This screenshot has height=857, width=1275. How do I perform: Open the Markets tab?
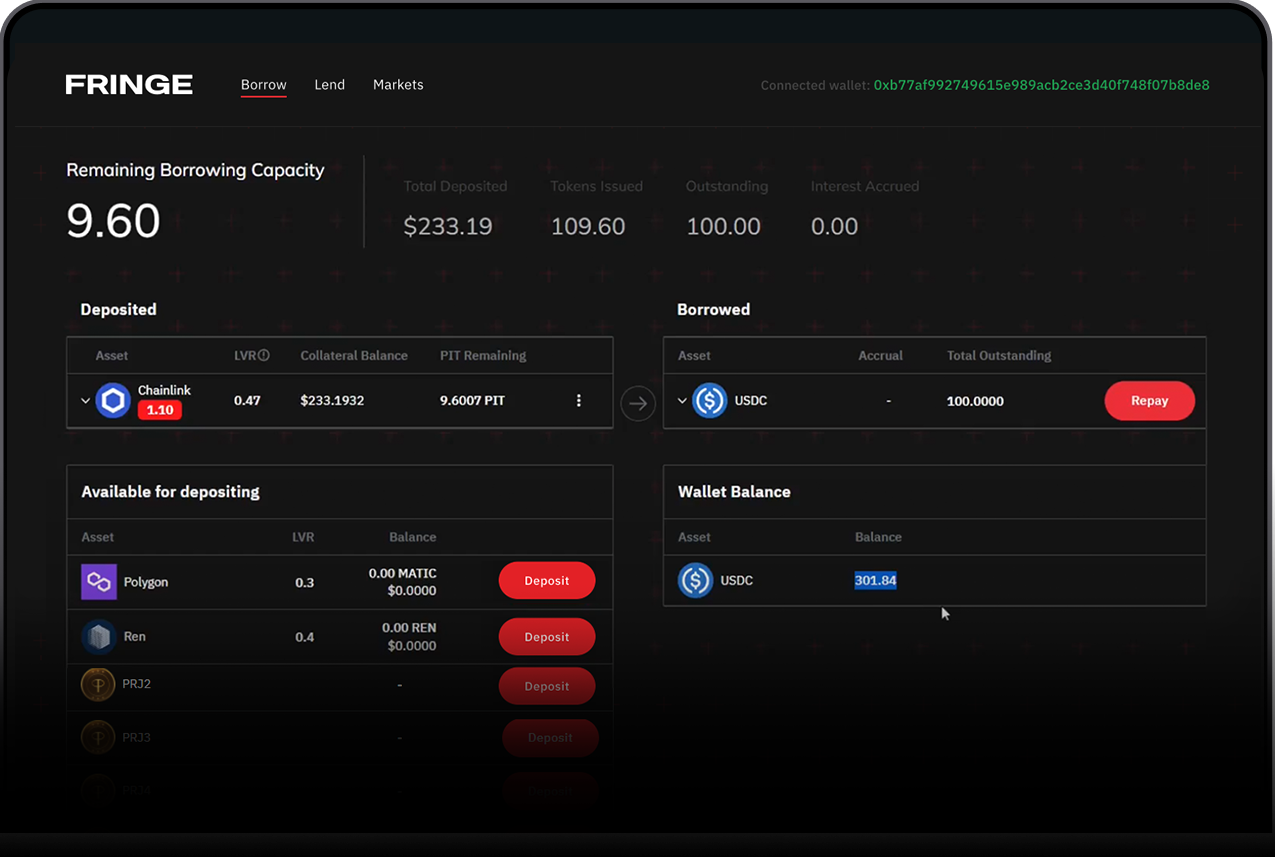(398, 85)
